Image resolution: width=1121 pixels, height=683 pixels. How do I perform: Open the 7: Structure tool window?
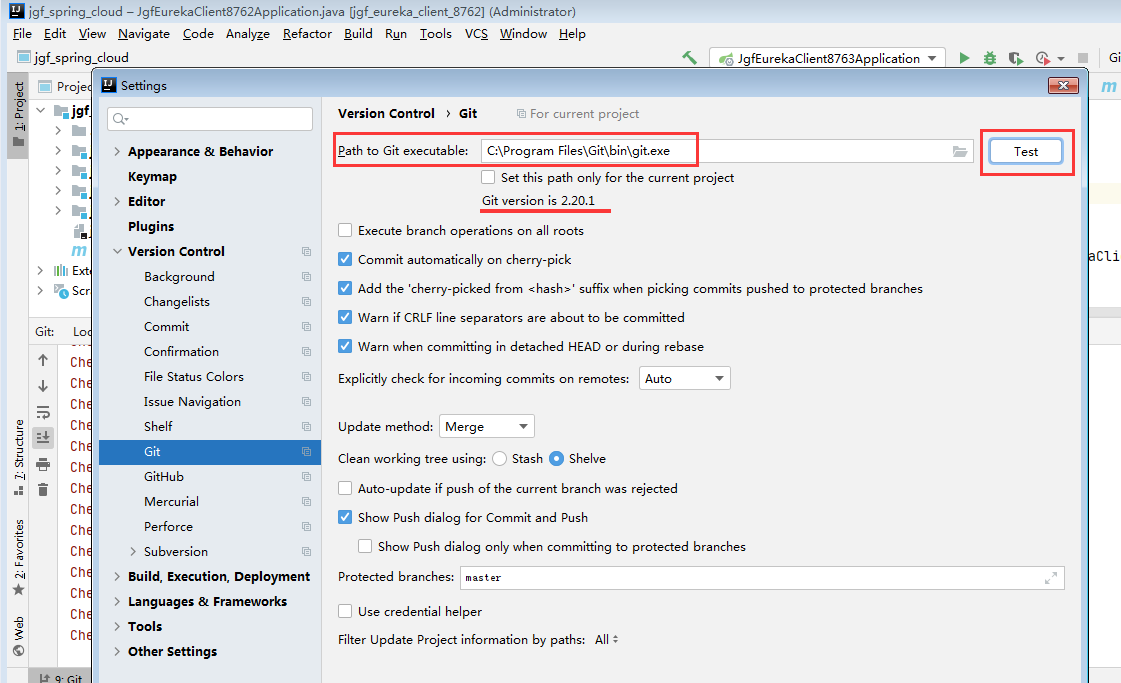click(19, 458)
